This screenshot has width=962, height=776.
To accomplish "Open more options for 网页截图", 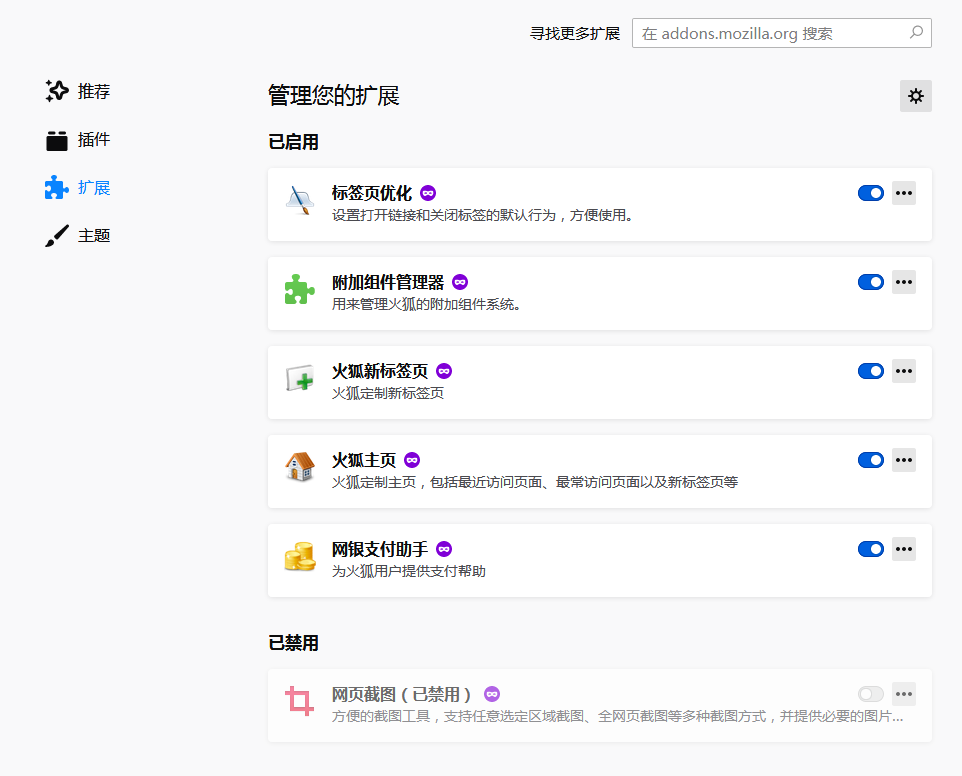I will (904, 693).
